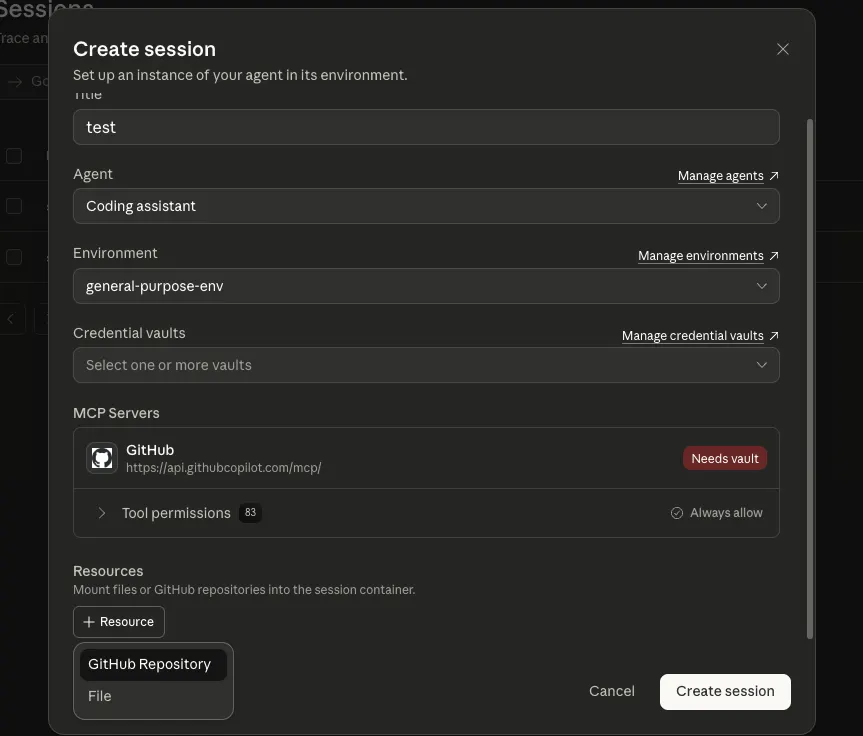Open the Environment dropdown showing general-purpose-env

426,286
